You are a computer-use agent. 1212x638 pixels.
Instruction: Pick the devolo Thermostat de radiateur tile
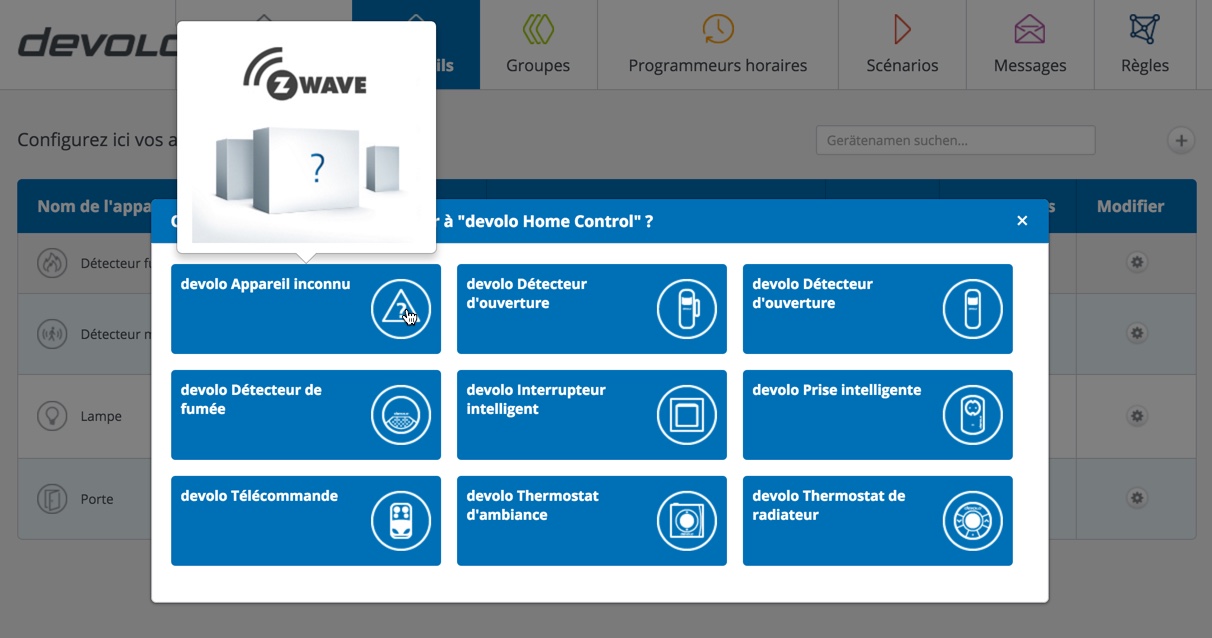(x=877, y=520)
